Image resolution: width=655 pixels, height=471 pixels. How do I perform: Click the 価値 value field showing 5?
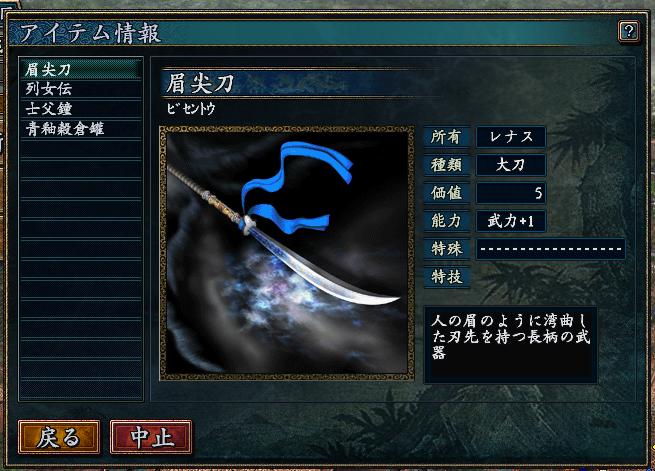[x=511, y=193]
